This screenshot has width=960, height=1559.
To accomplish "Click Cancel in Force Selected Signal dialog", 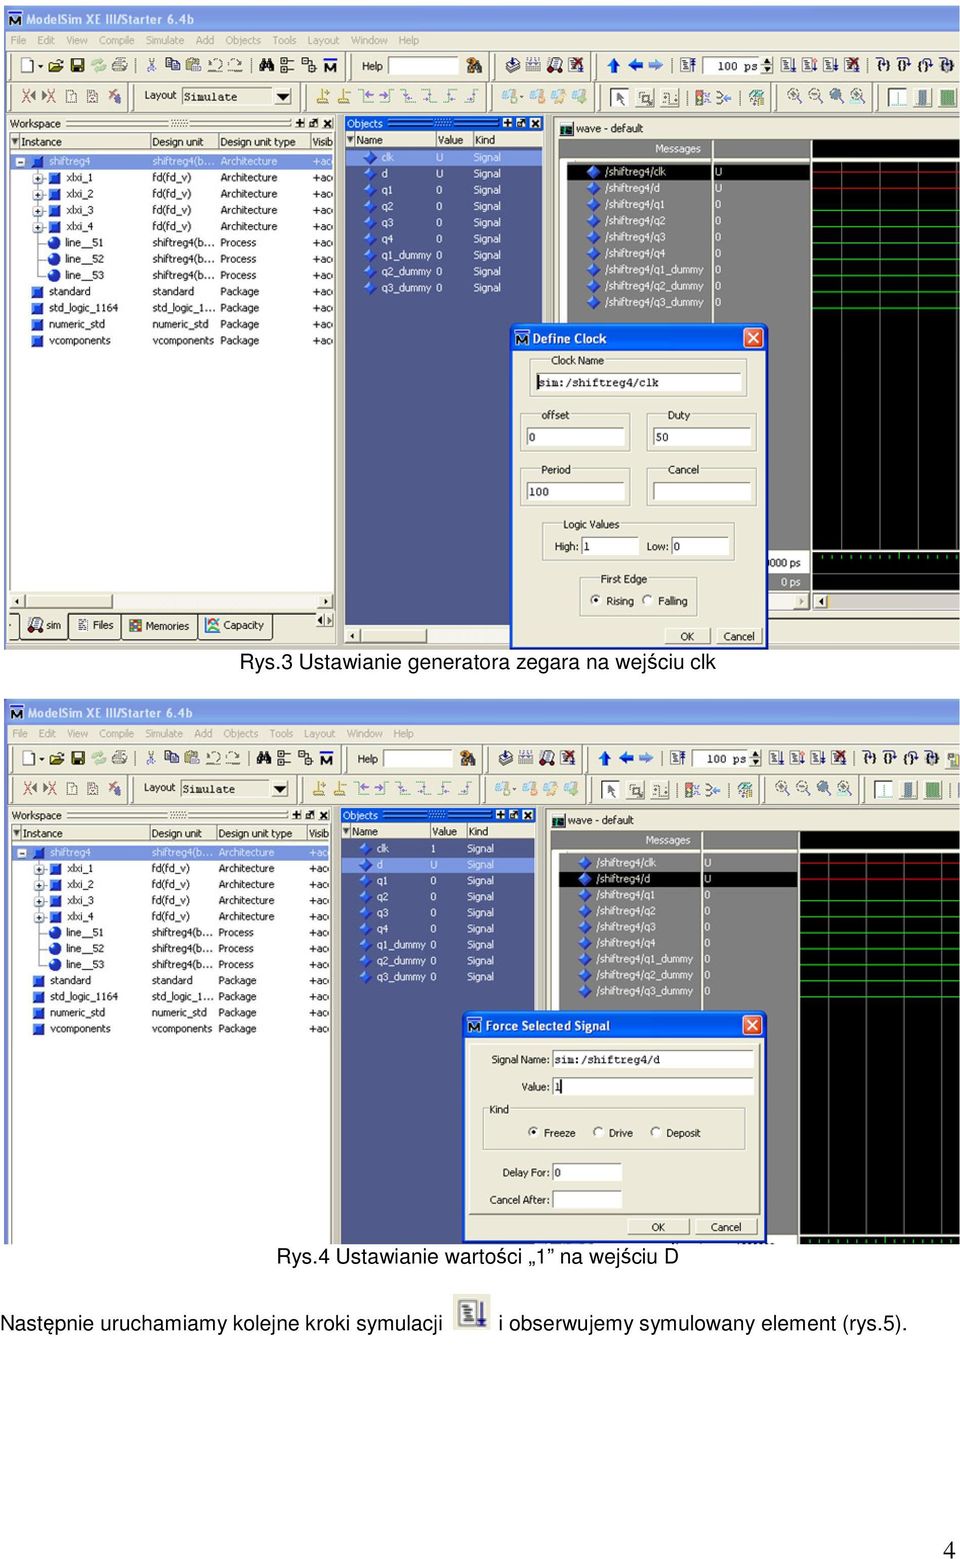I will [x=726, y=1227].
